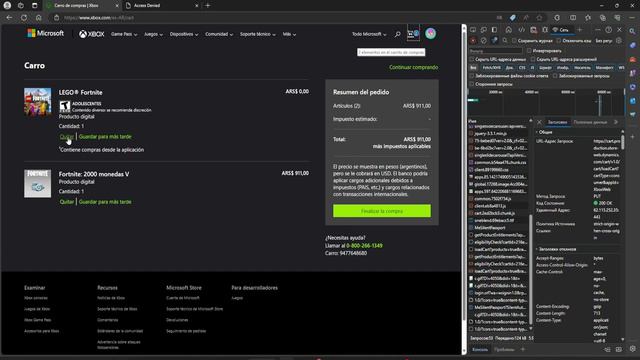Open the site search magnifier icon

(397, 35)
